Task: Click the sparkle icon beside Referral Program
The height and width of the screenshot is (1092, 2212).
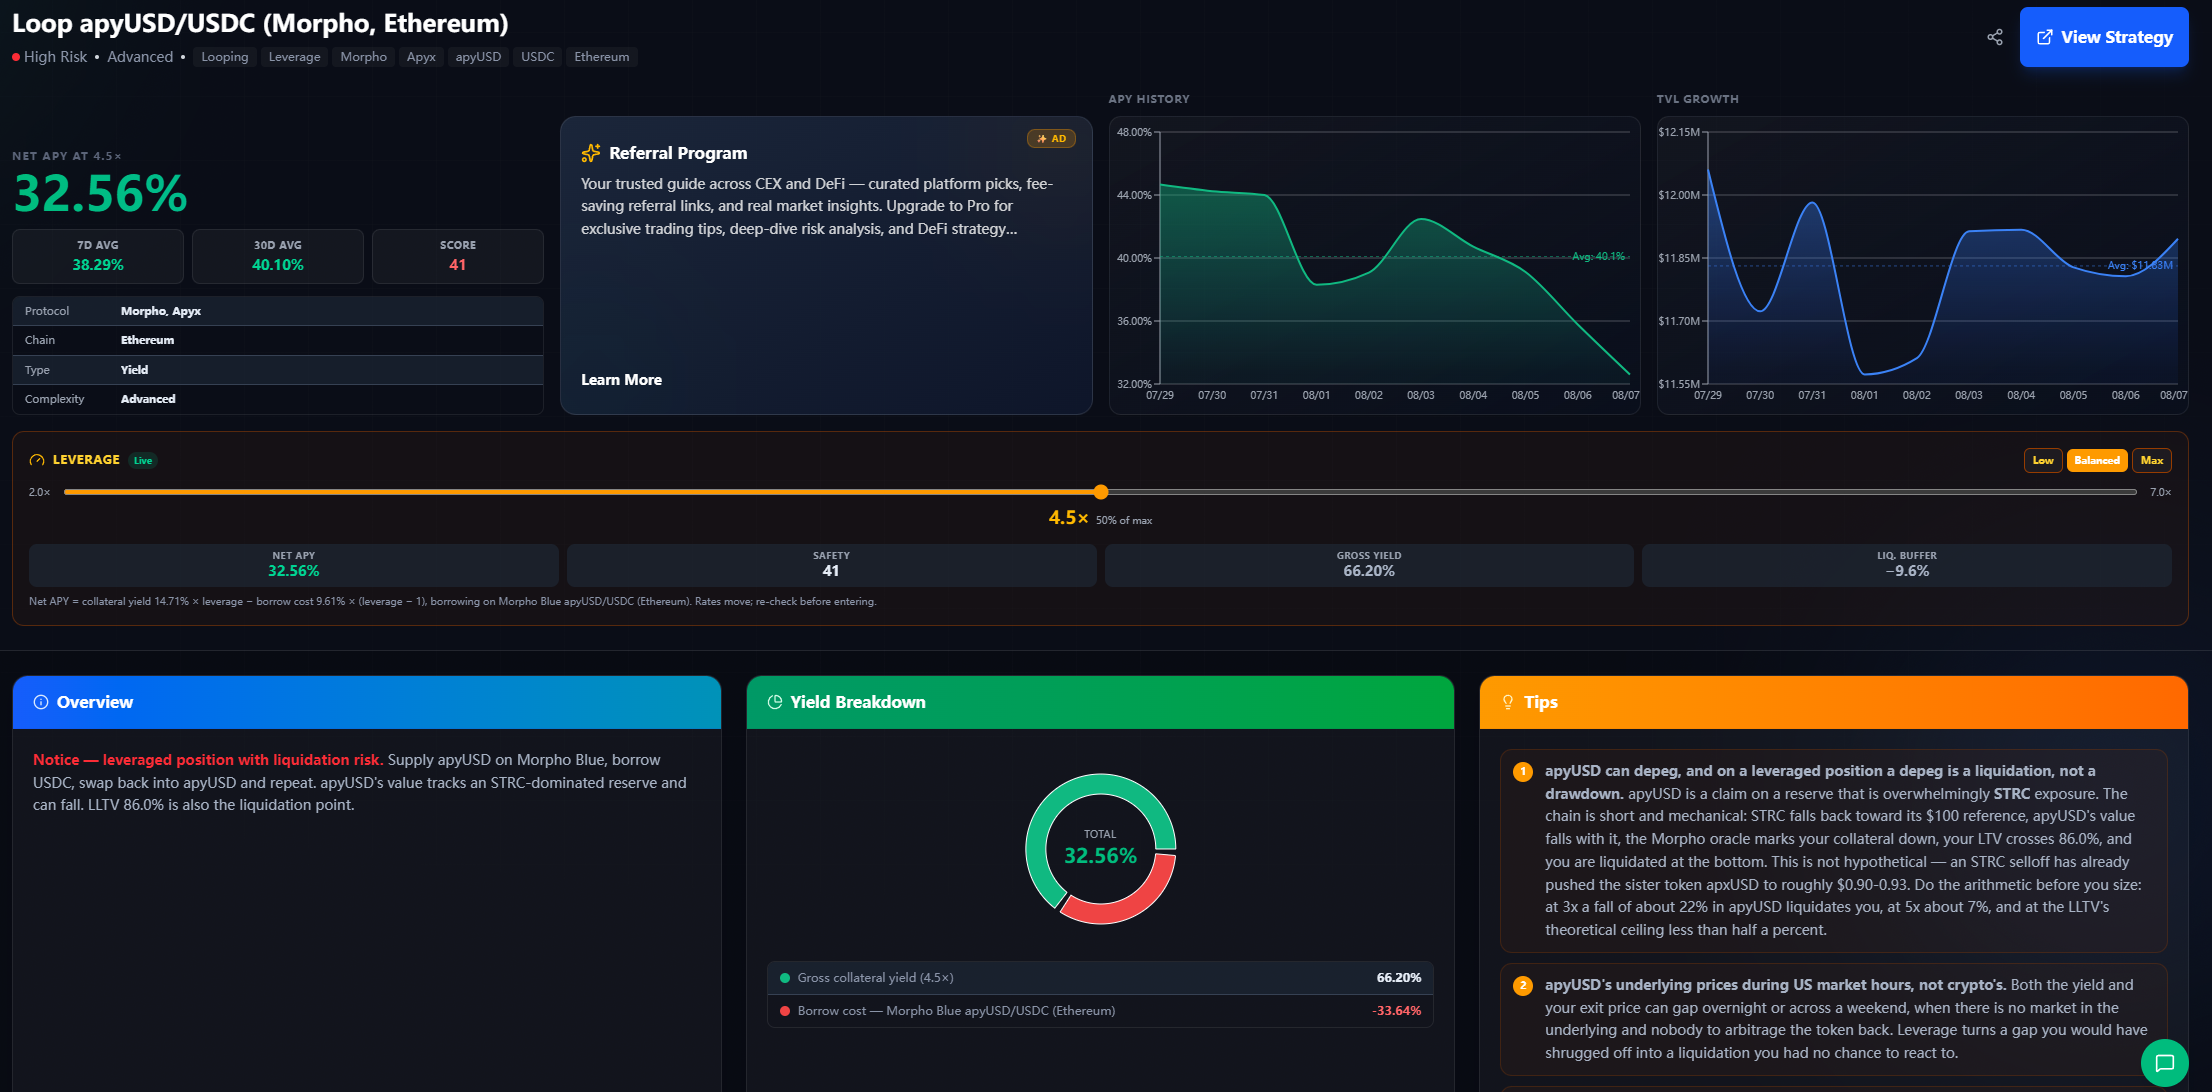Action: (591, 153)
